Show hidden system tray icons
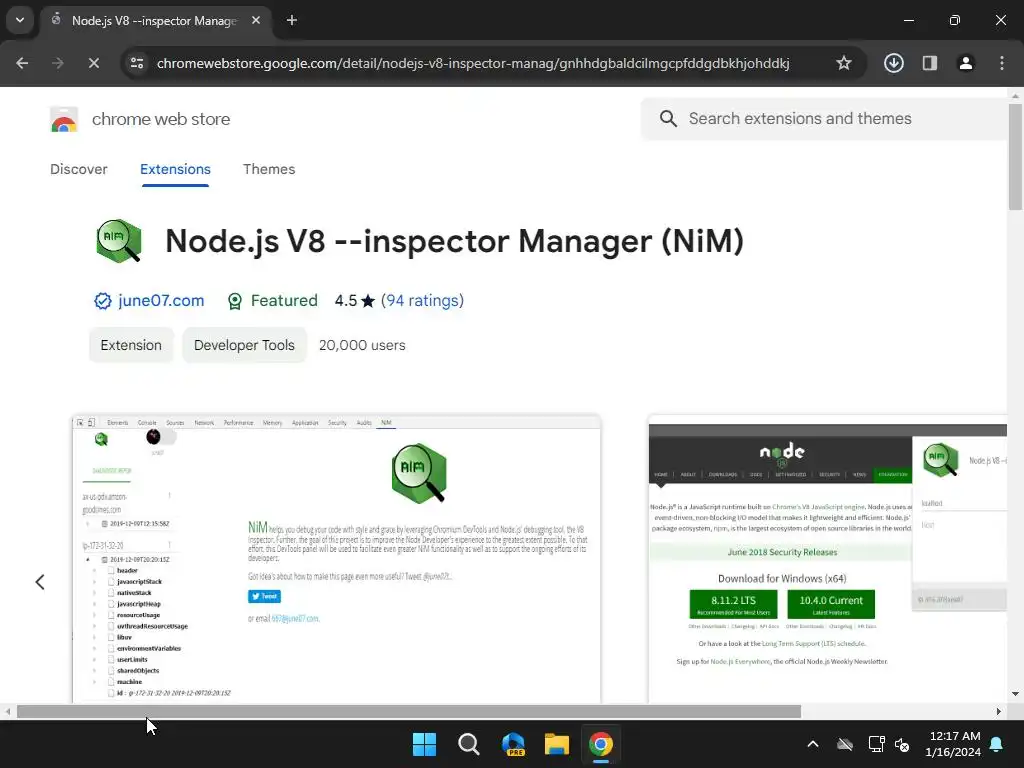 (813, 744)
